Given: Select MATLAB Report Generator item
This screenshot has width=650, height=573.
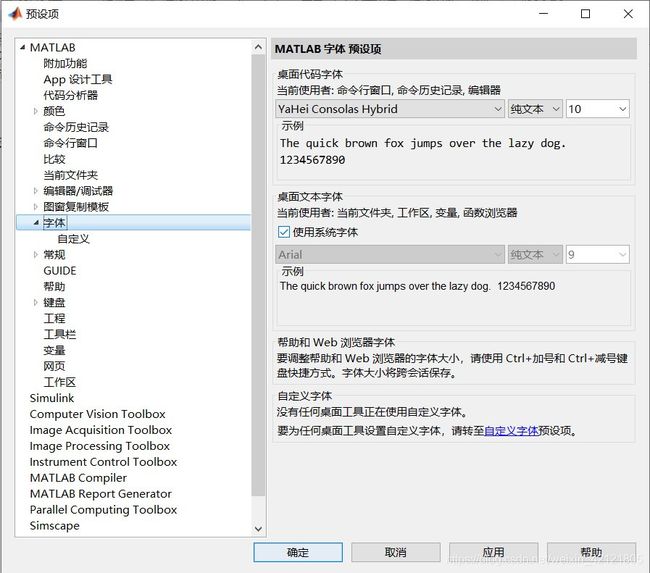Looking at the screenshot, I should (x=101, y=494).
